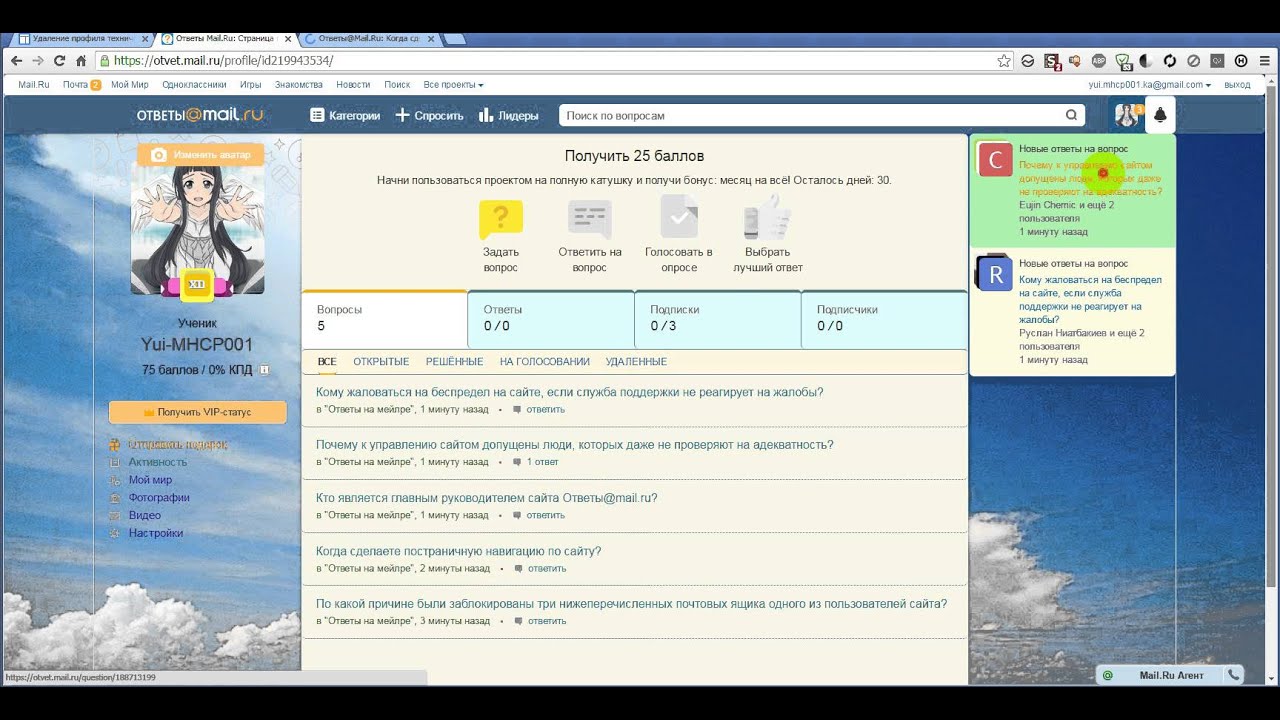Bookmark this page with the star icon
This screenshot has height=720, width=1280.
1004,61
